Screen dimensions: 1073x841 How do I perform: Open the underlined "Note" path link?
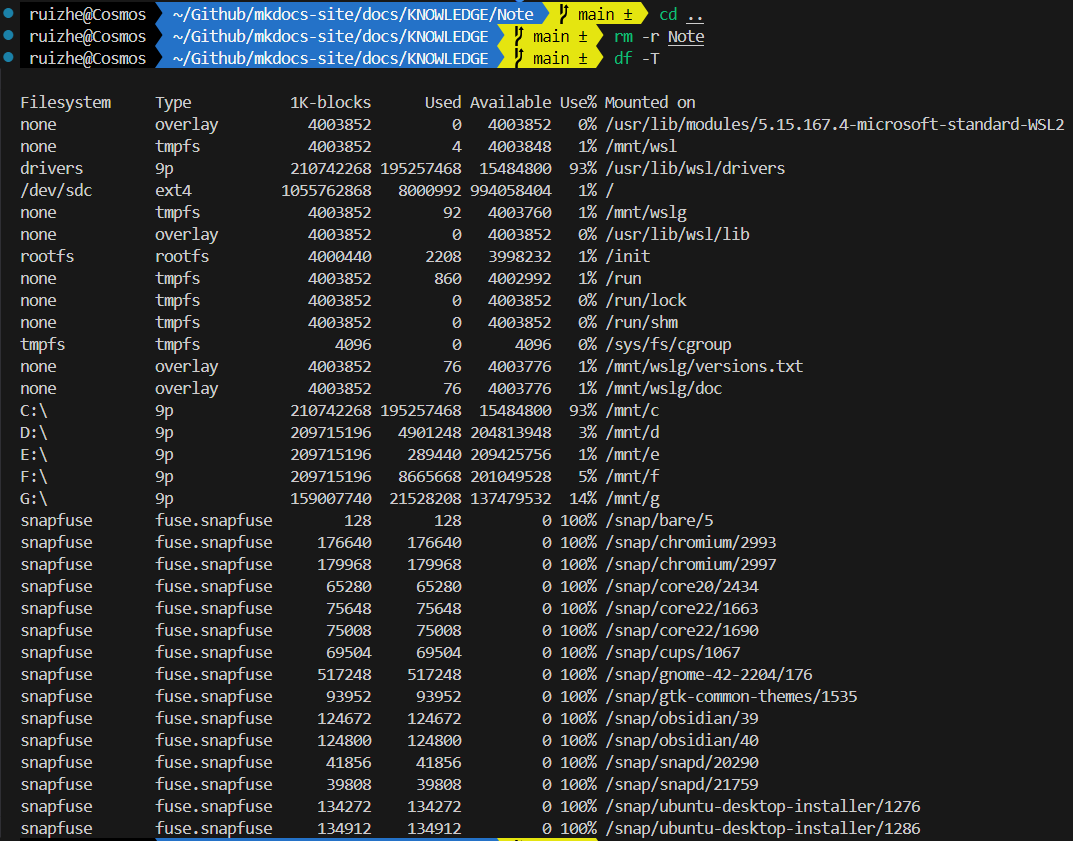click(686, 37)
